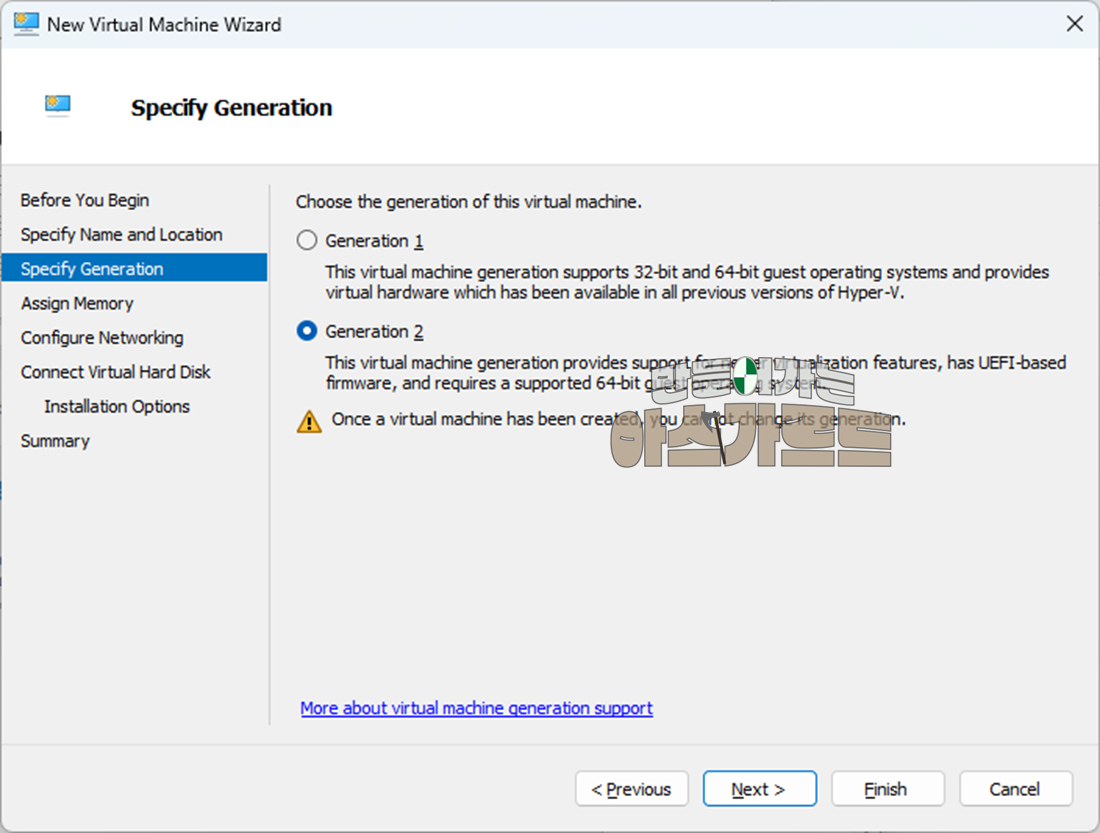This screenshot has width=1100, height=833.
Task: Click the yellow warning triangle icon
Action: coord(309,421)
